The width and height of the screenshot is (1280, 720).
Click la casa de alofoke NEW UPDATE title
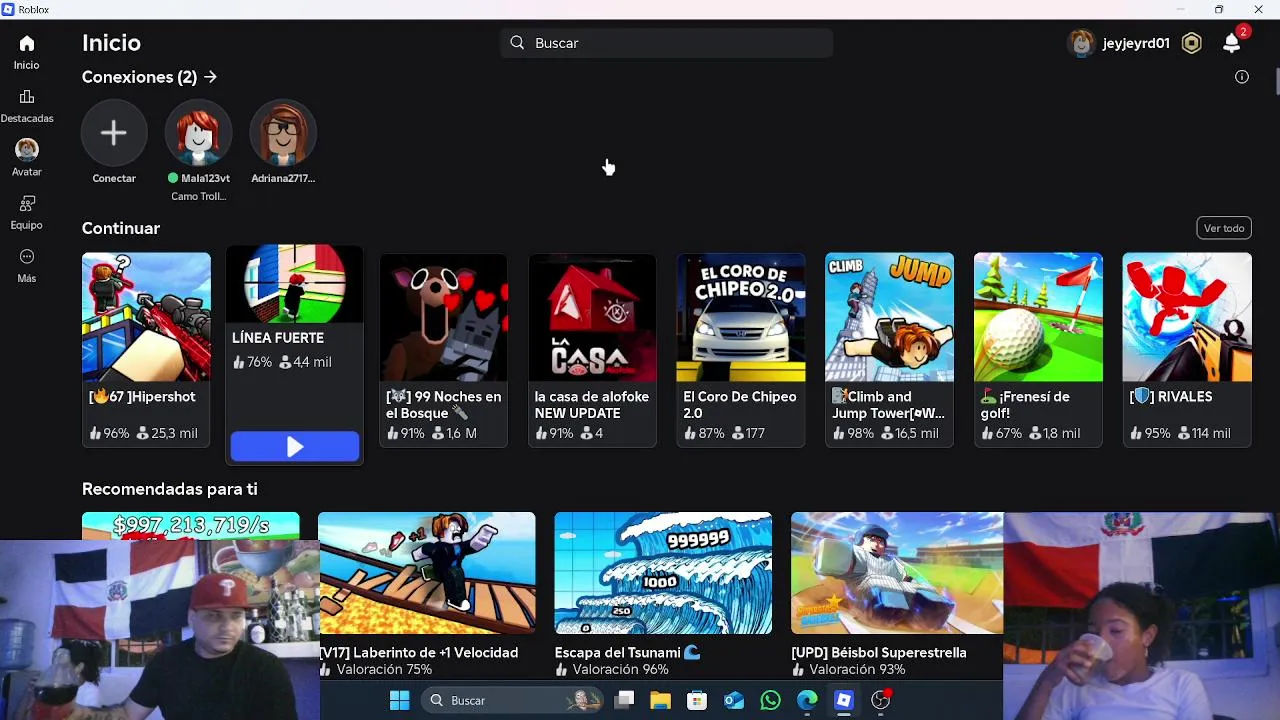click(x=592, y=405)
